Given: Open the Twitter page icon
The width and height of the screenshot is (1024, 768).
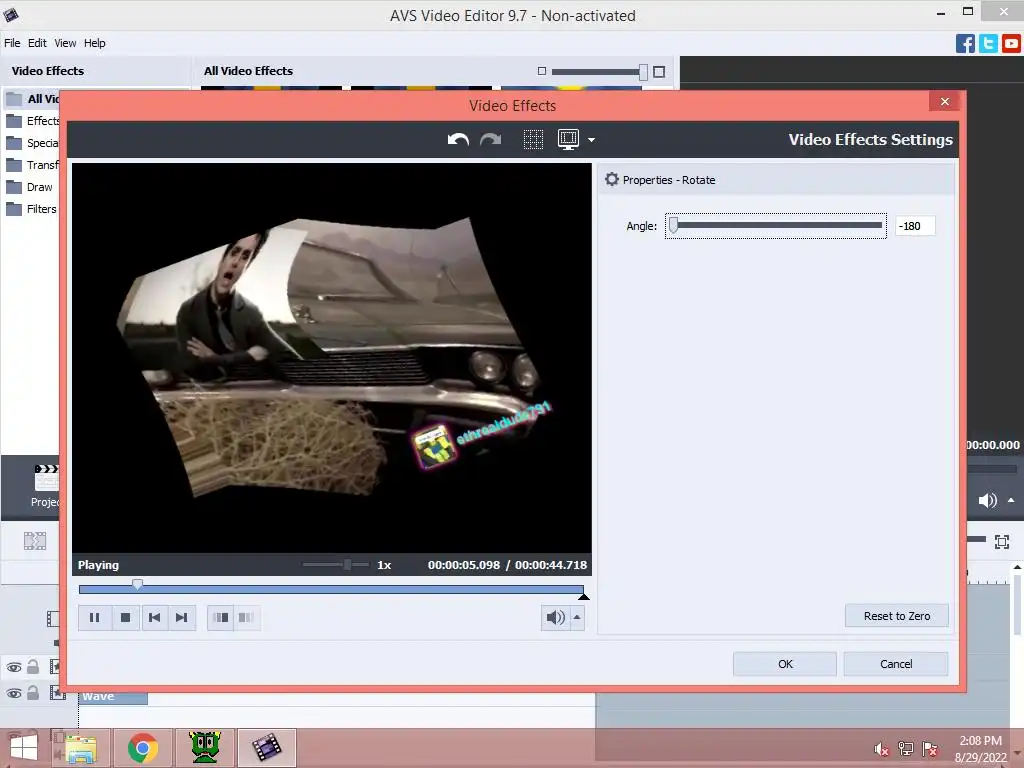Looking at the screenshot, I should click(988, 44).
